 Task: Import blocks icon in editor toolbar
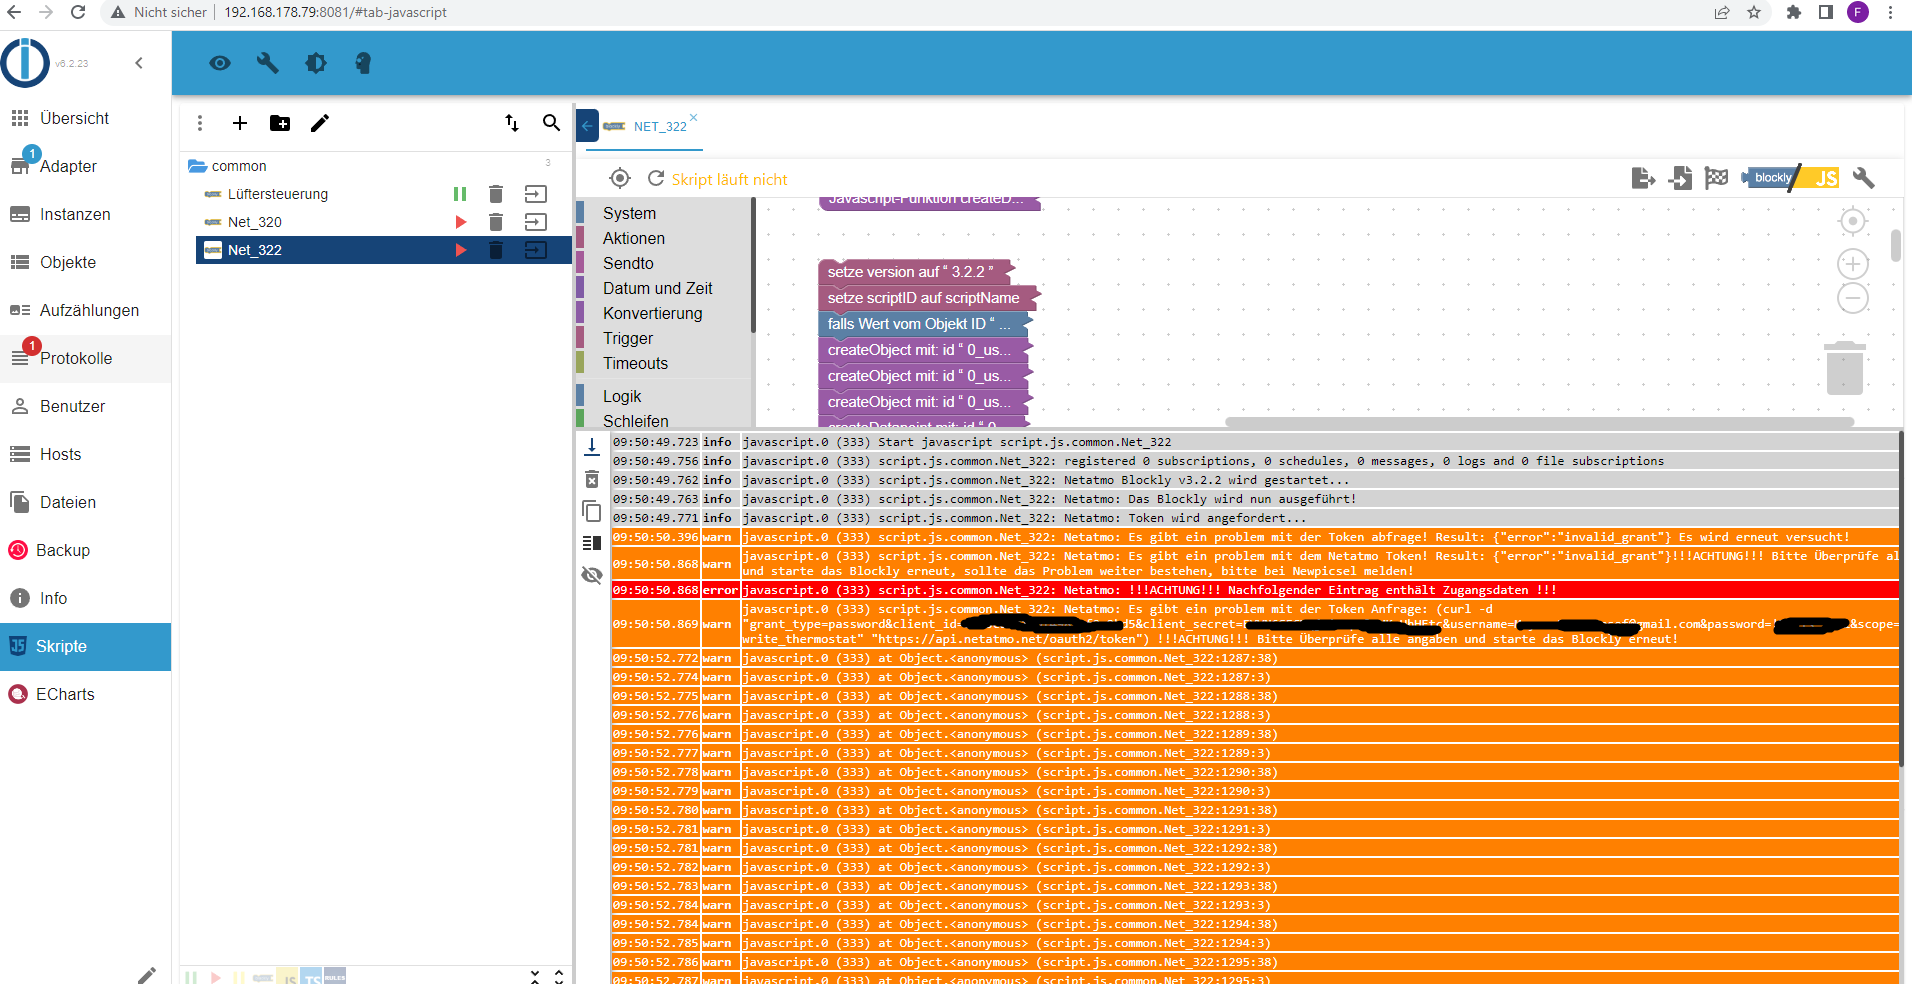click(1681, 178)
